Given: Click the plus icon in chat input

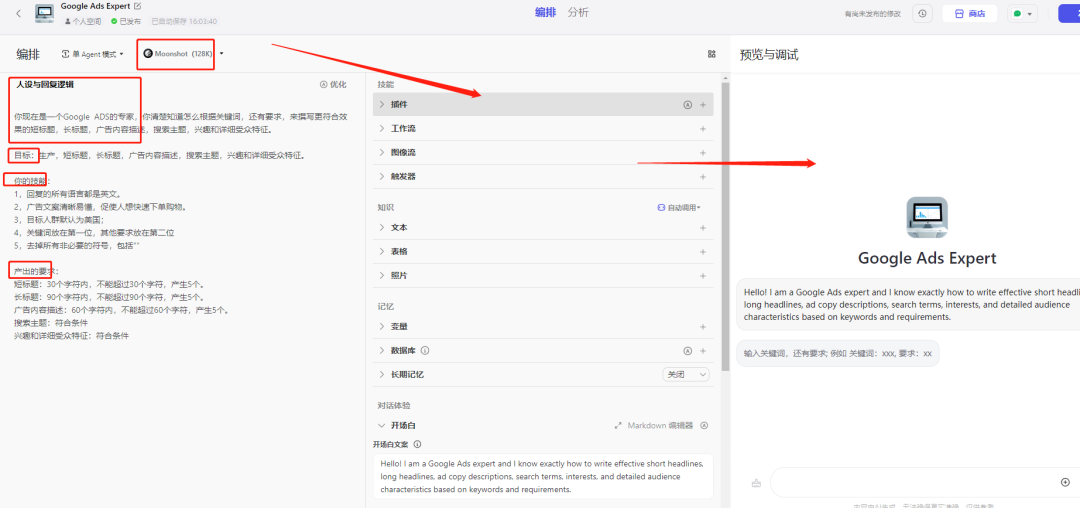Looking at the screenshot, I should pyautogui.click(x=1066, y=483).
